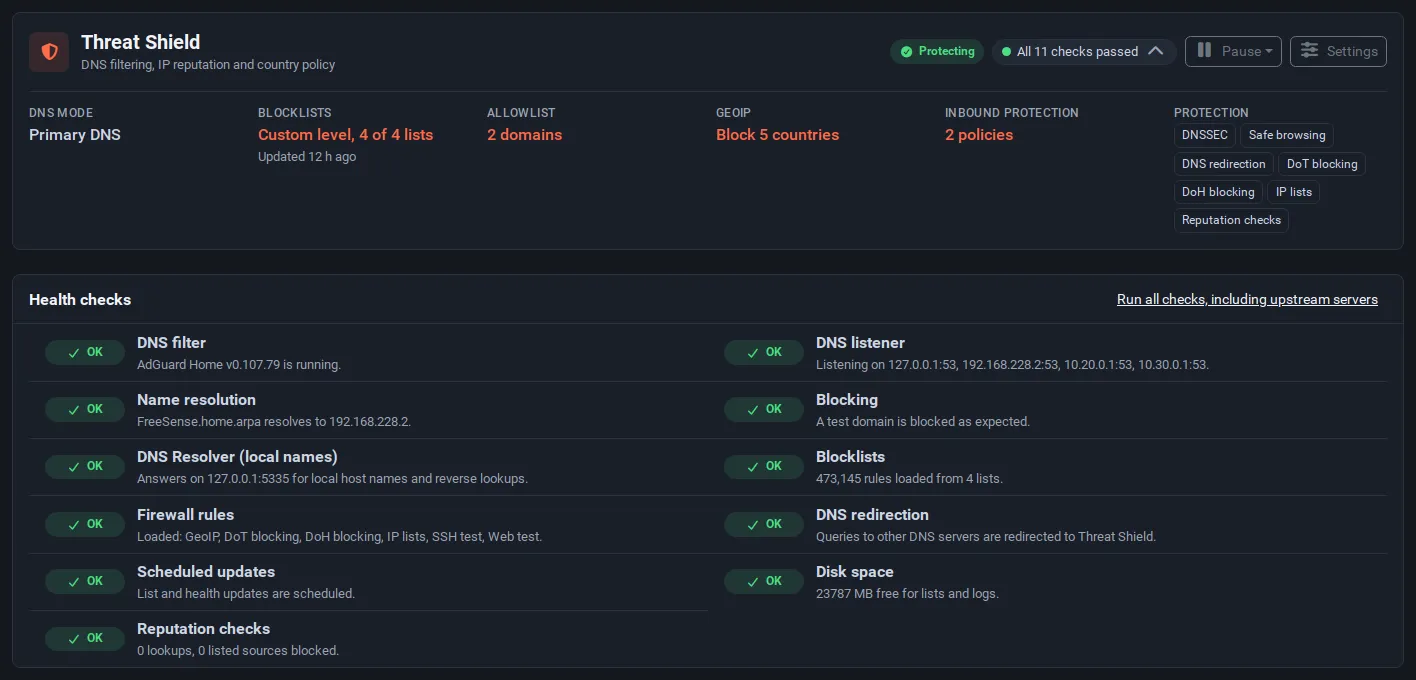Click text AdGuard Home v0.107.79 is running

tap(239, 365)
